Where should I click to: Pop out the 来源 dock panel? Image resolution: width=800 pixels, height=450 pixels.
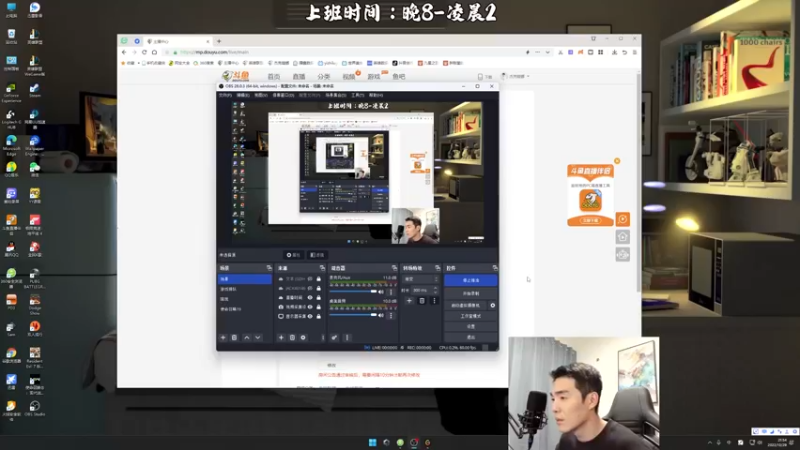pyautogui.click(x=322, y=268)
